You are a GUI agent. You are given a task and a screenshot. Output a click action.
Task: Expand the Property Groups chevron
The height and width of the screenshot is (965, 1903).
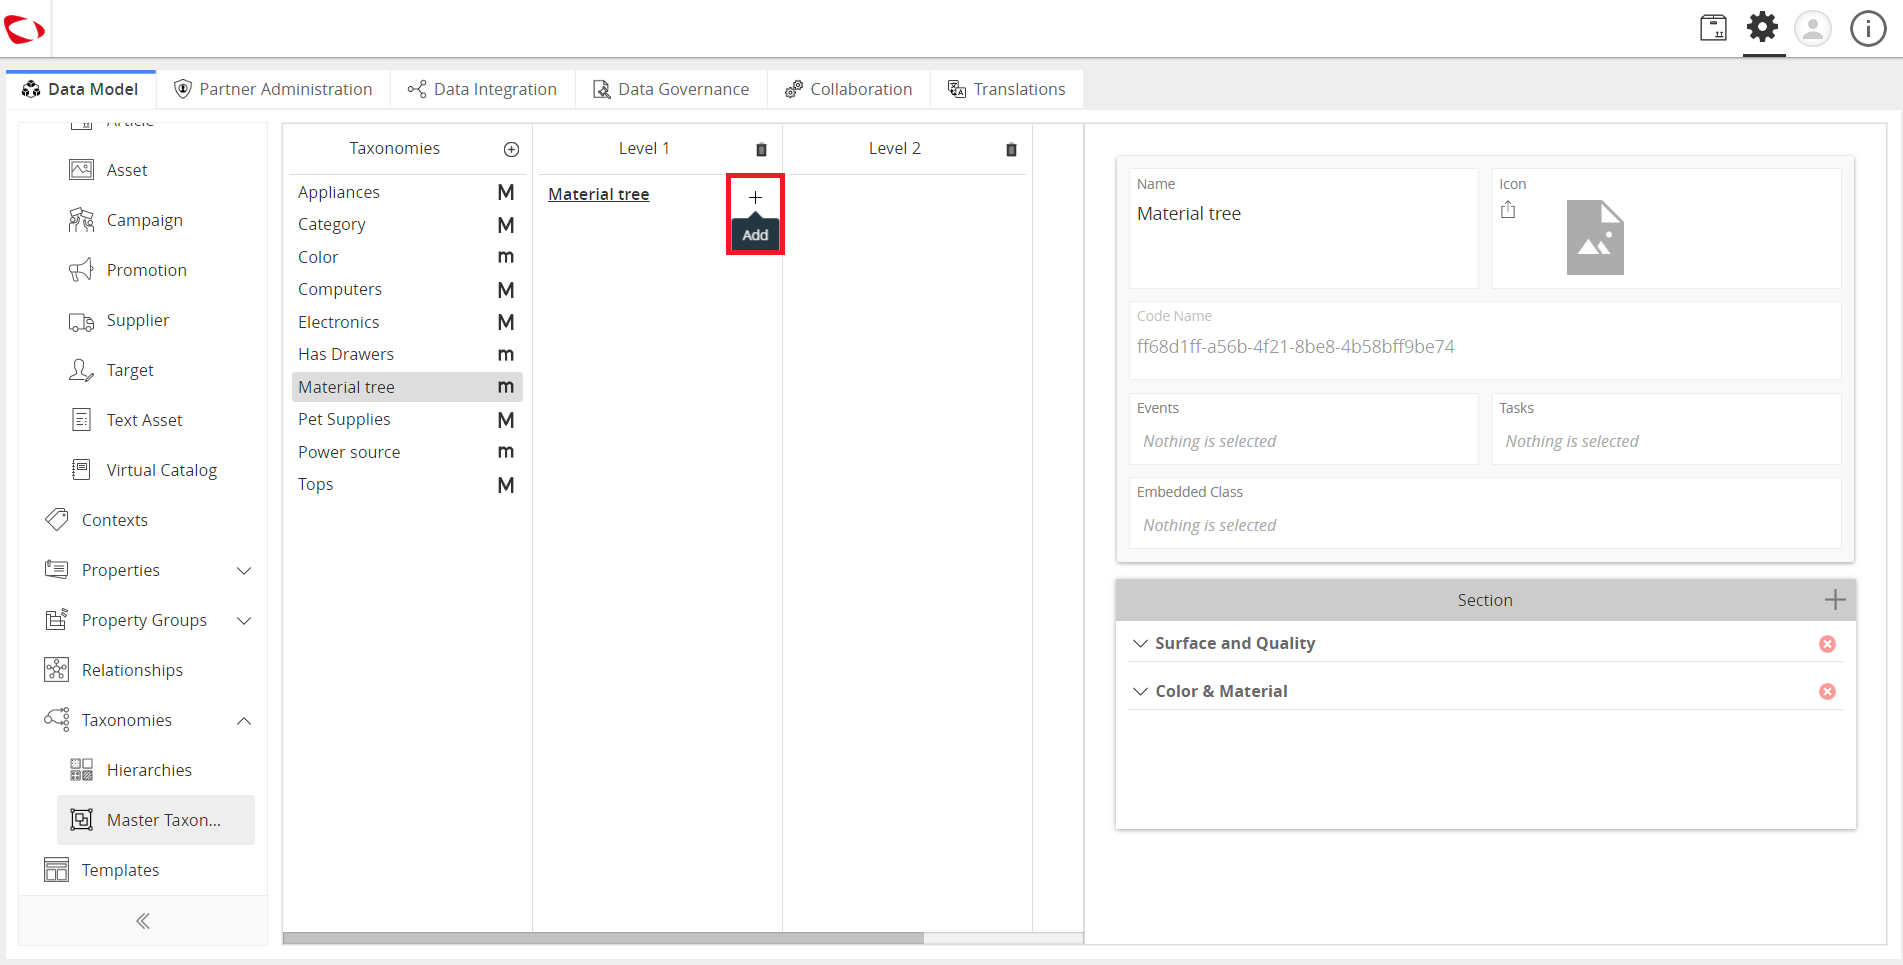click(244, 620)
